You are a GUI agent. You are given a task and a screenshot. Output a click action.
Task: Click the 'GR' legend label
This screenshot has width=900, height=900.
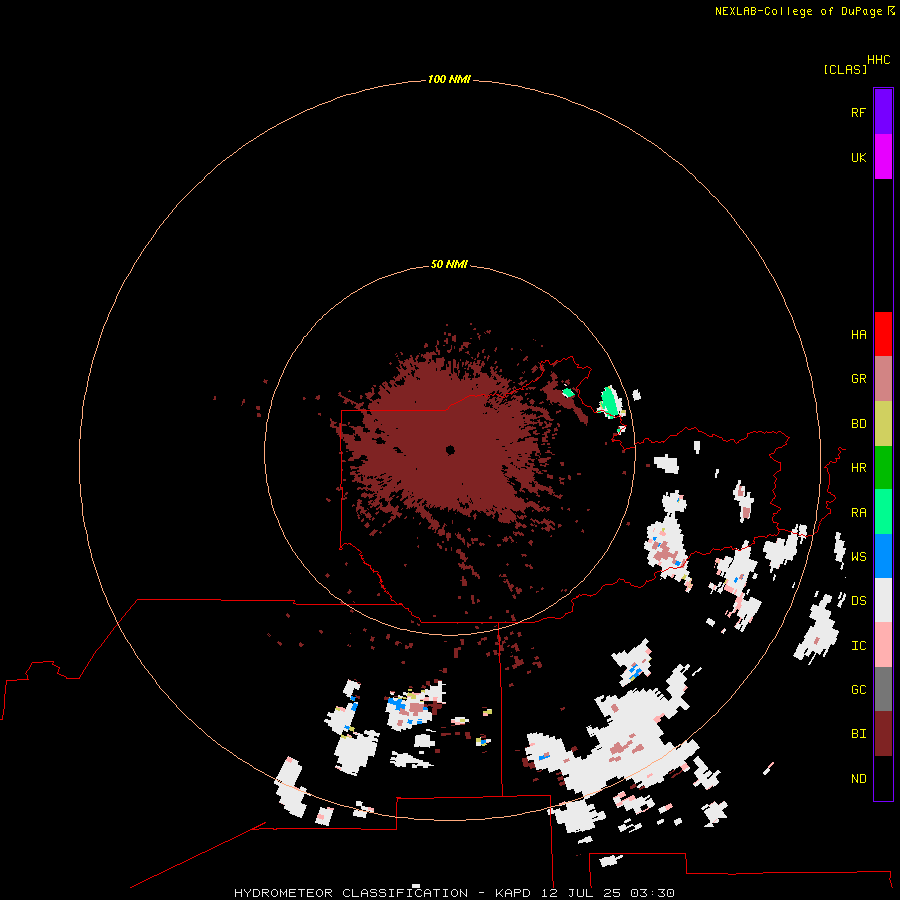pyautogui.click(x=858, y=379)
